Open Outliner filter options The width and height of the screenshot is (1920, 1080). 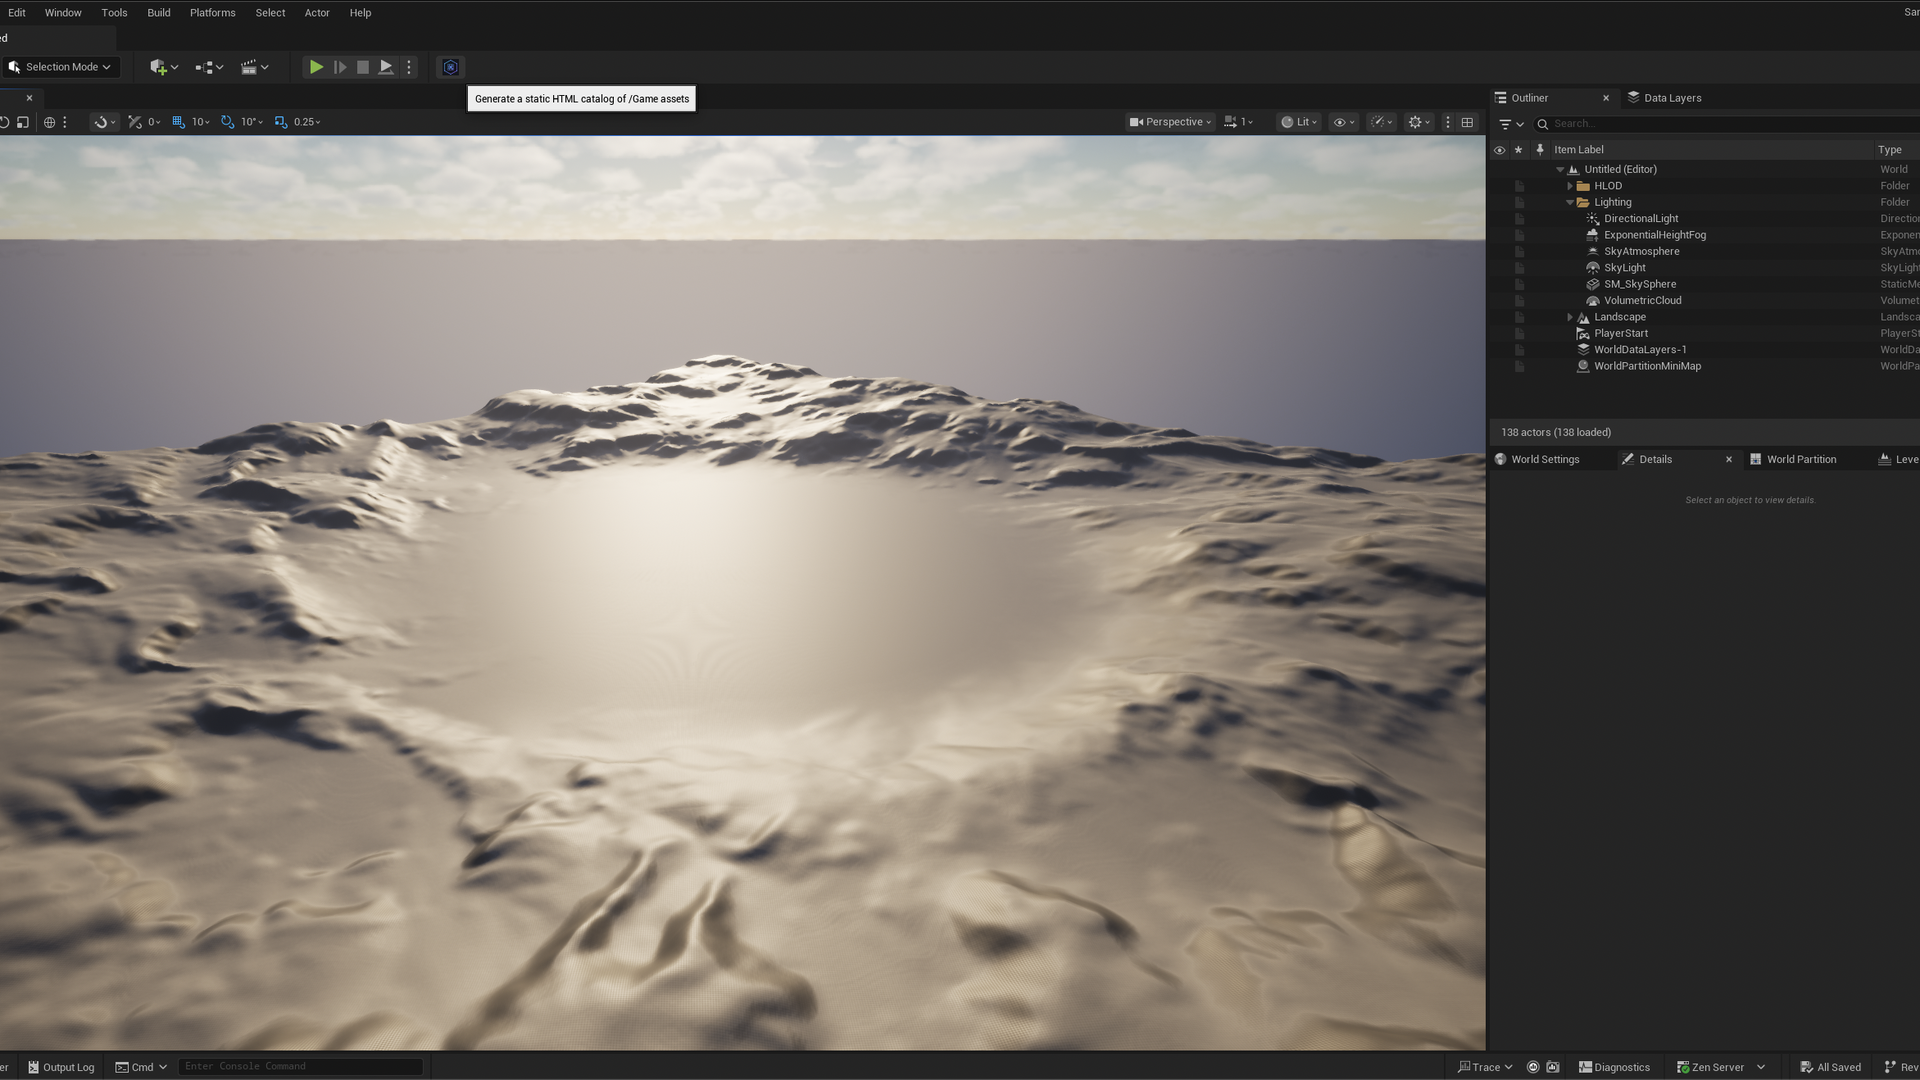pos(1511,124)
